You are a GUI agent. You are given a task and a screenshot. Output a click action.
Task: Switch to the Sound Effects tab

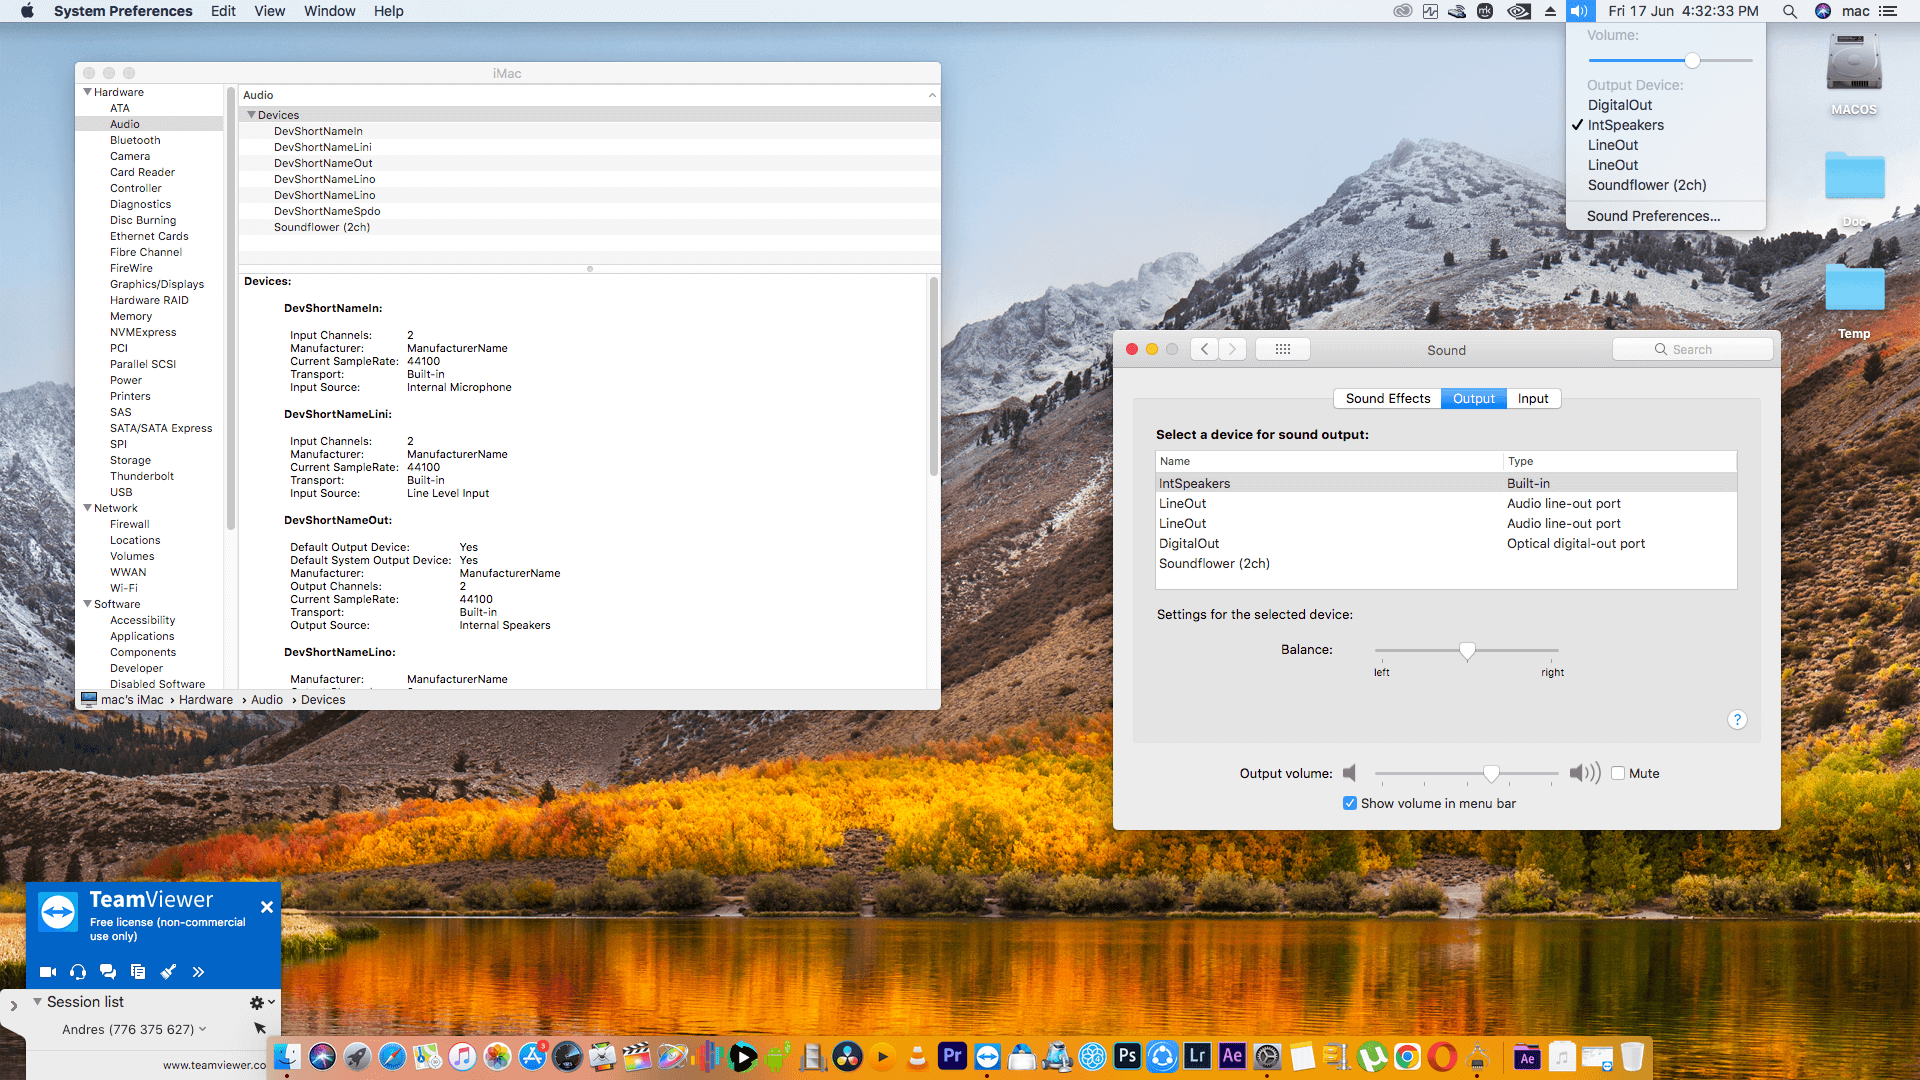coord(1387,398)
